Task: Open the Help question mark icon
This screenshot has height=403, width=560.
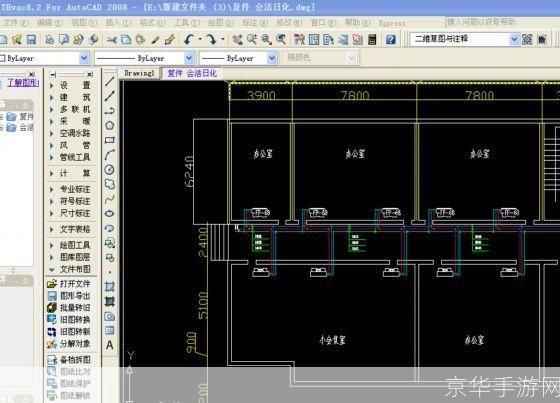Action: pyautogui.click(x=391, y=39)
